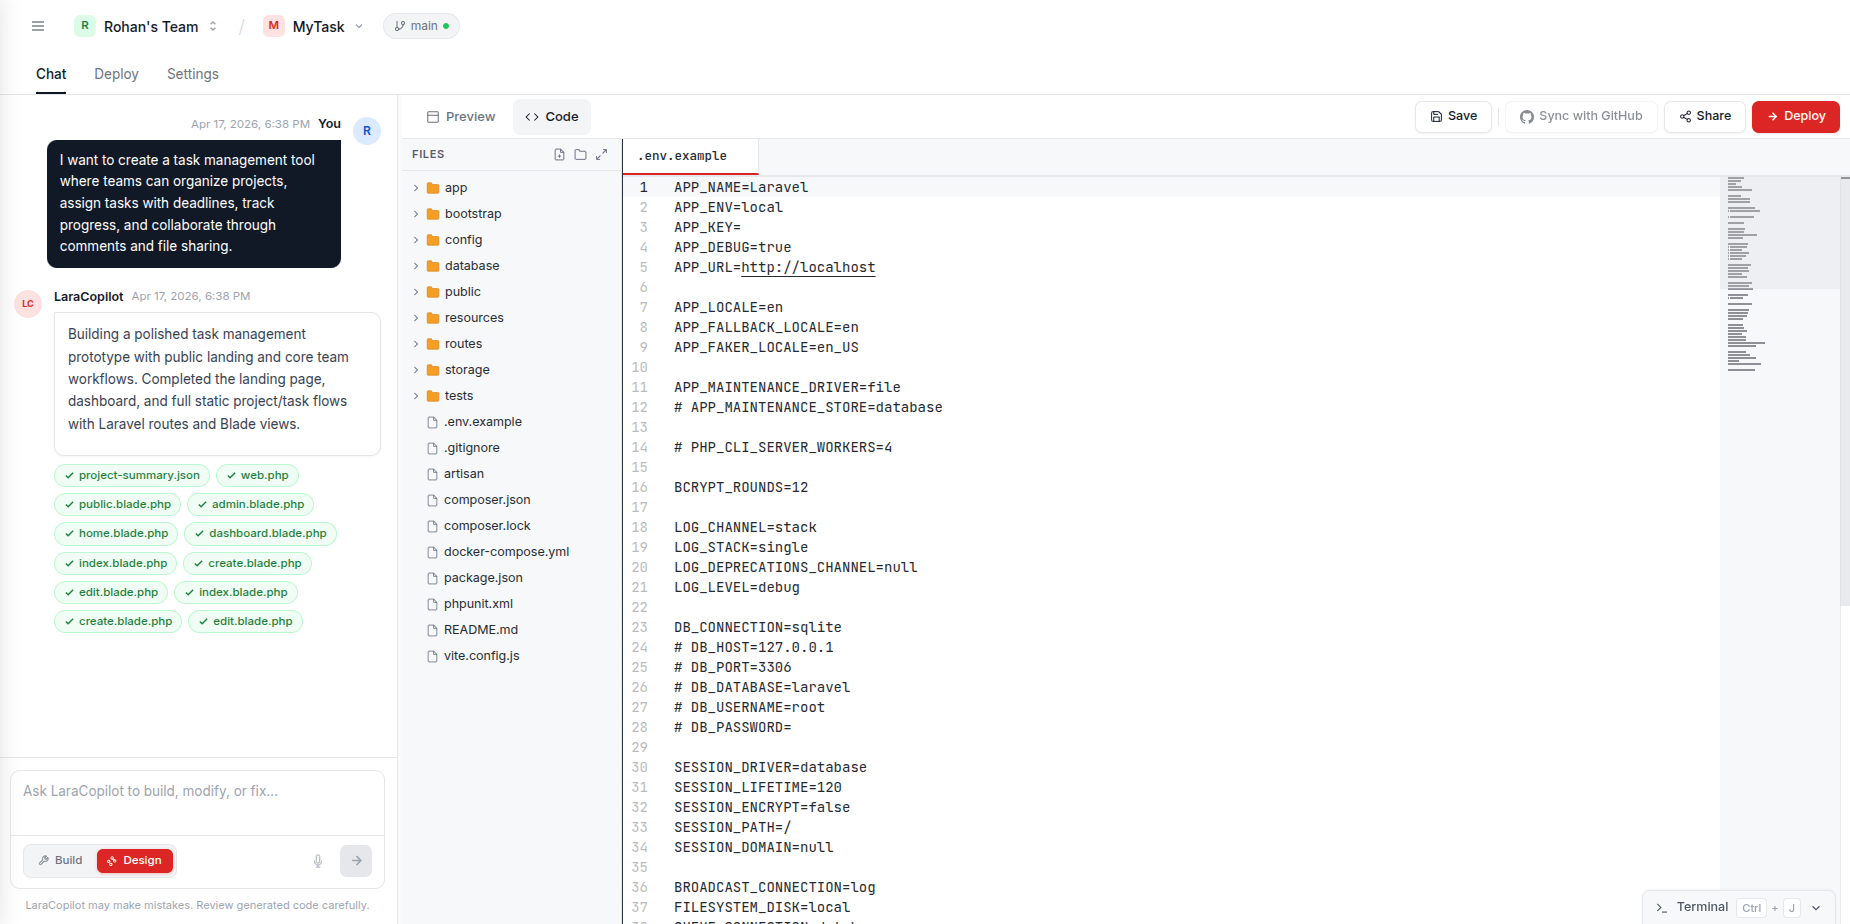The width and height of the screenshot is (1850, 924).
Task: Send the chat message with the arrow icon
Action: click(356, 861)
